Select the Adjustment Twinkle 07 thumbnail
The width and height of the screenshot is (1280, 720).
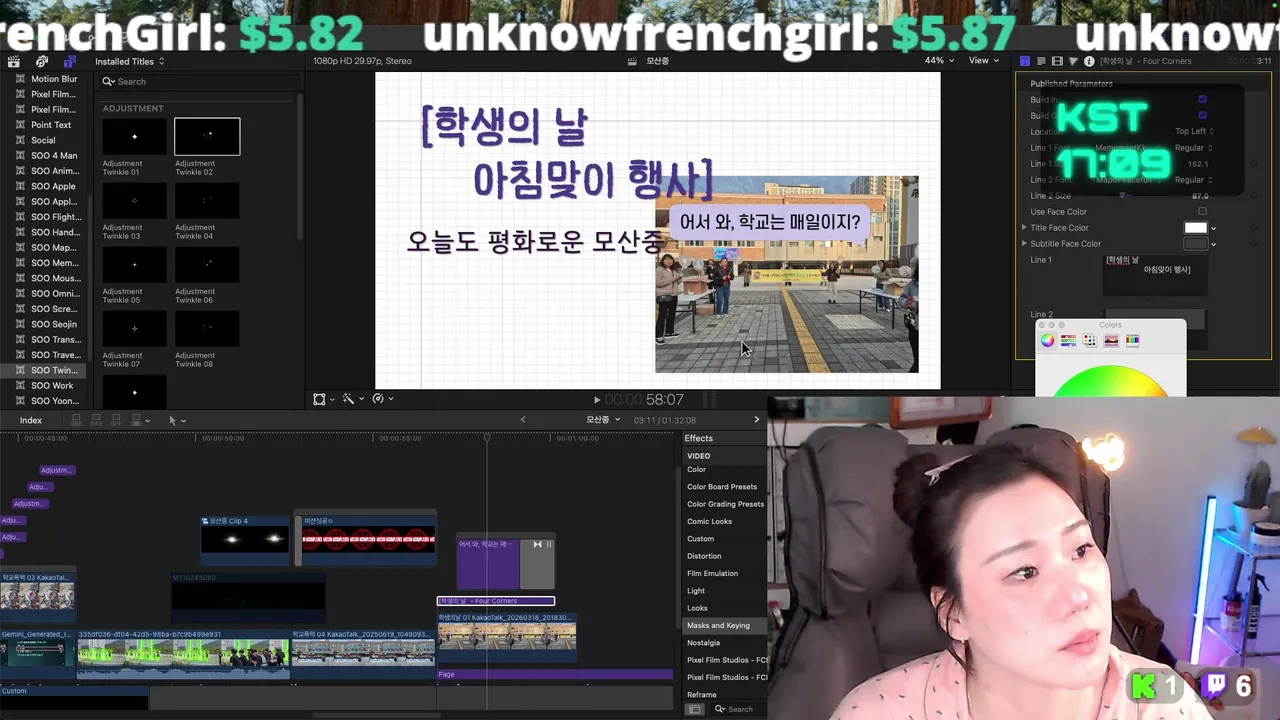pos(134,329)
